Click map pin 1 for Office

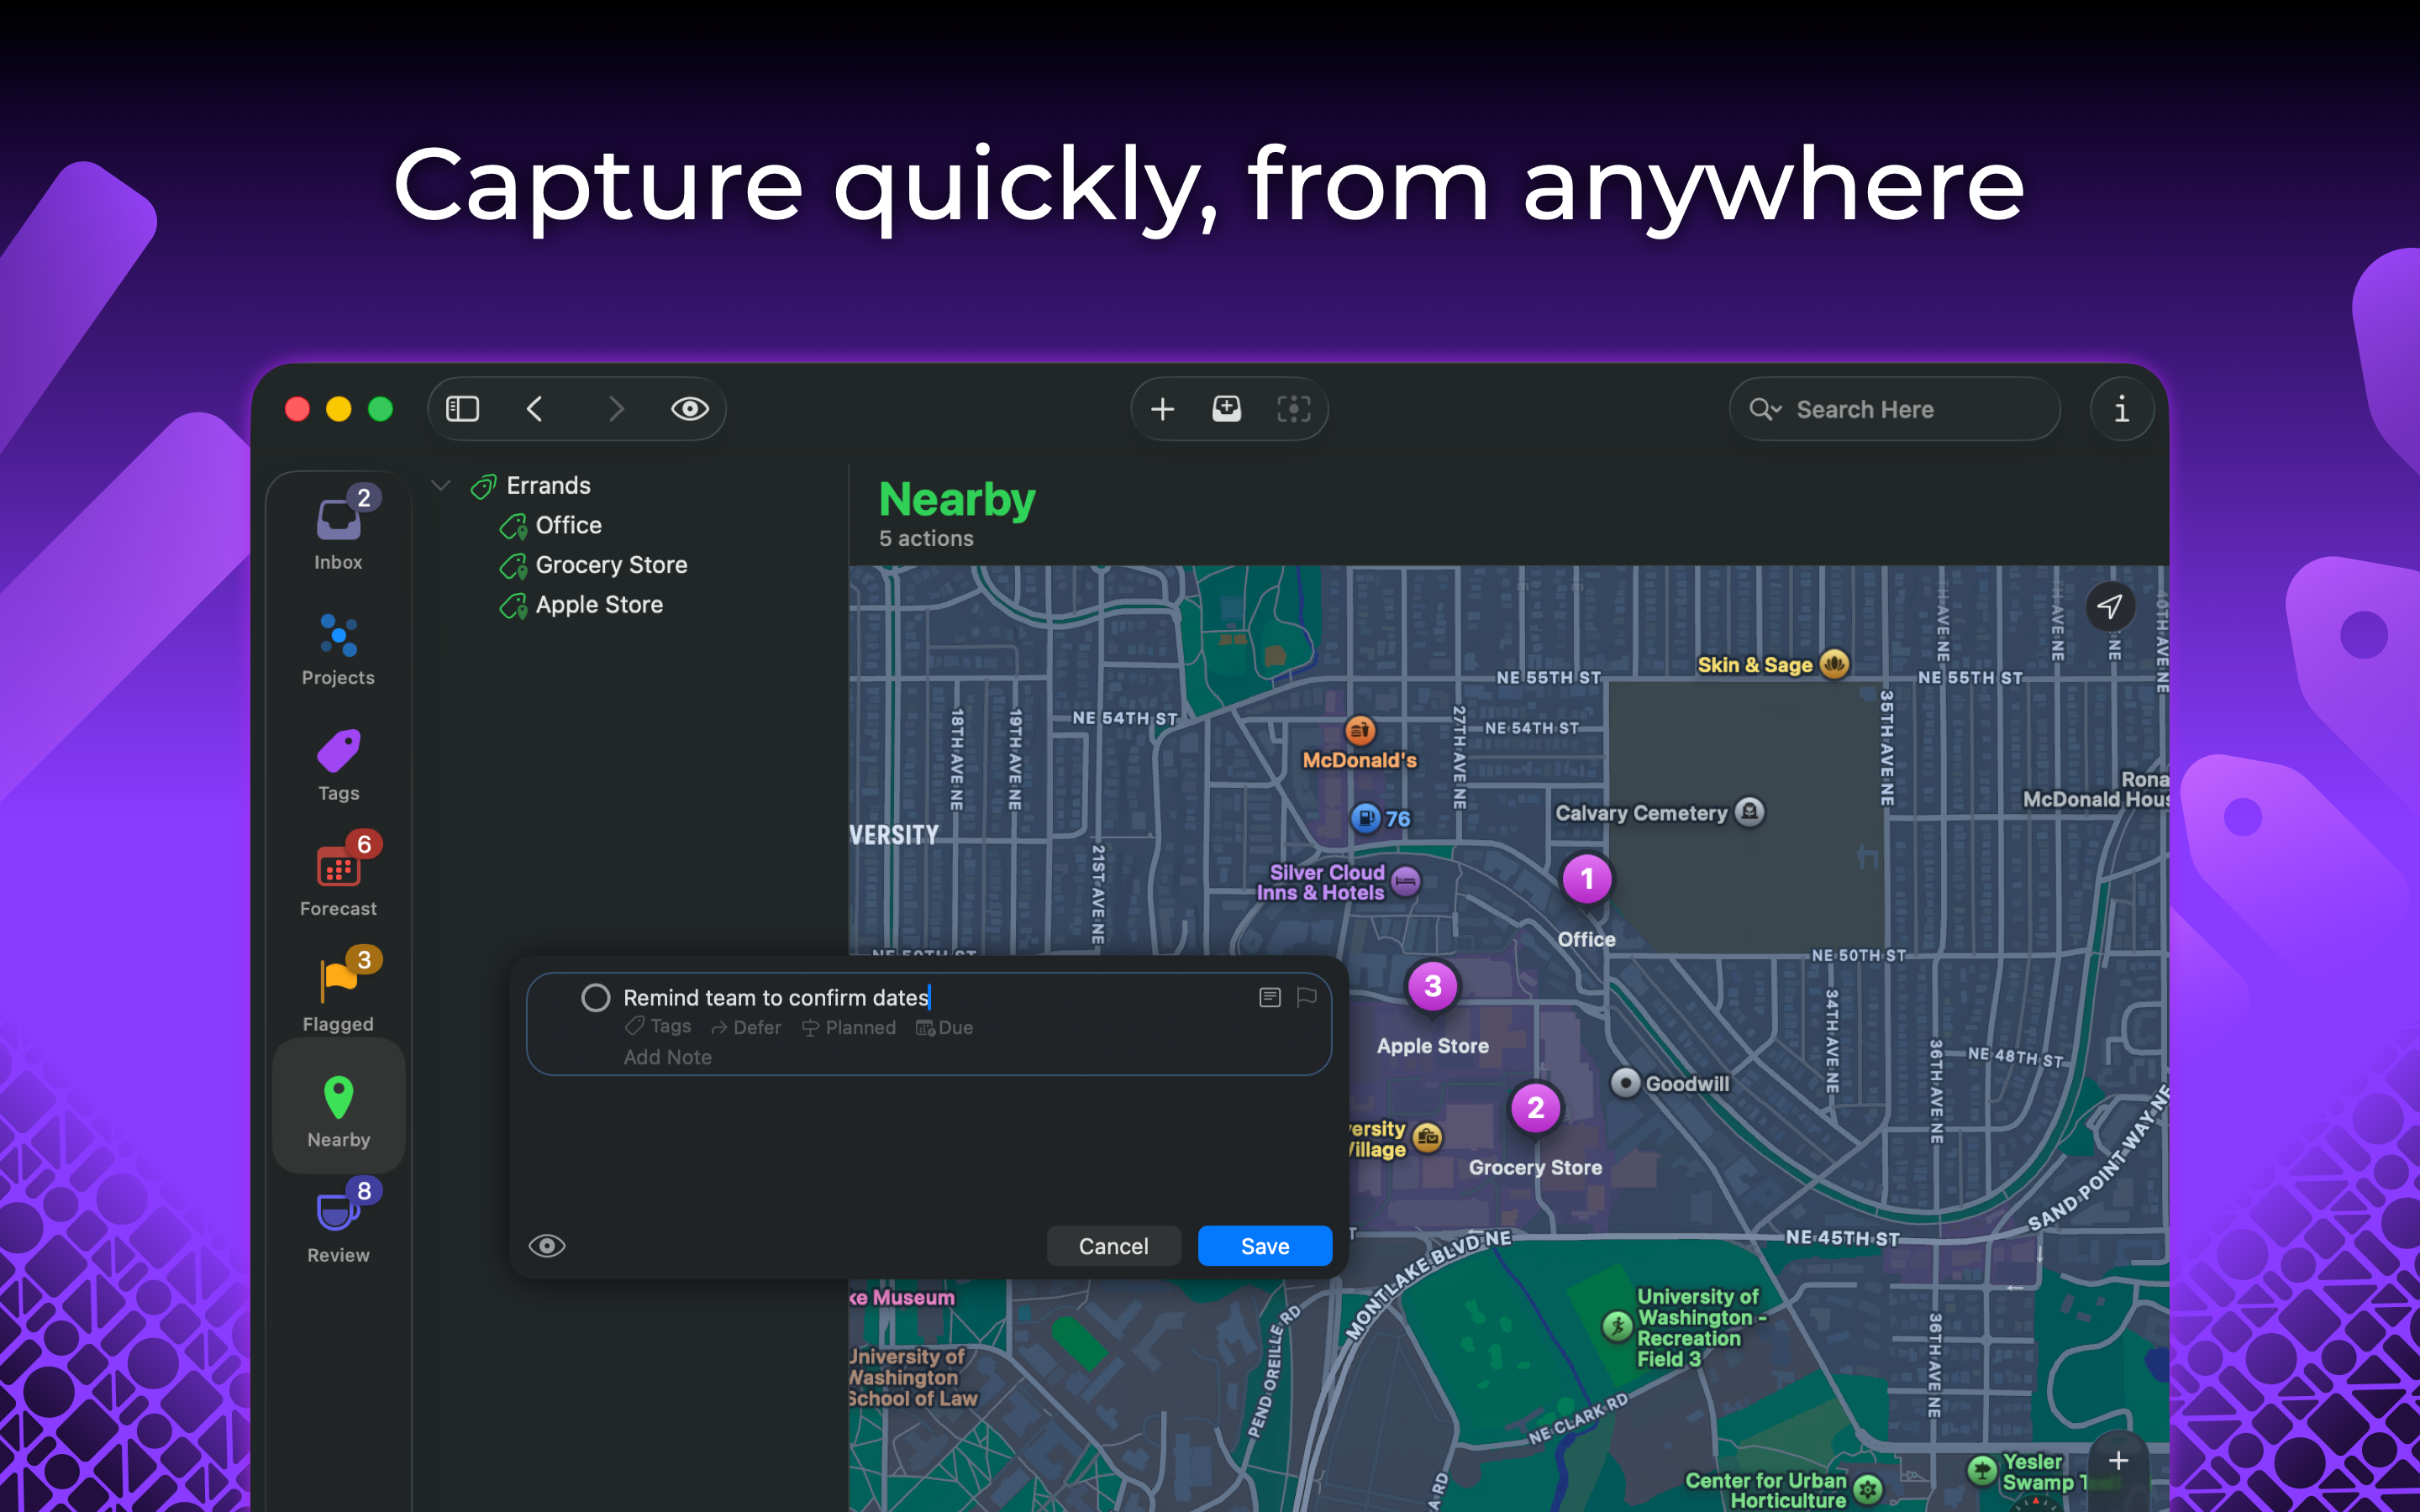[1586, 880]
